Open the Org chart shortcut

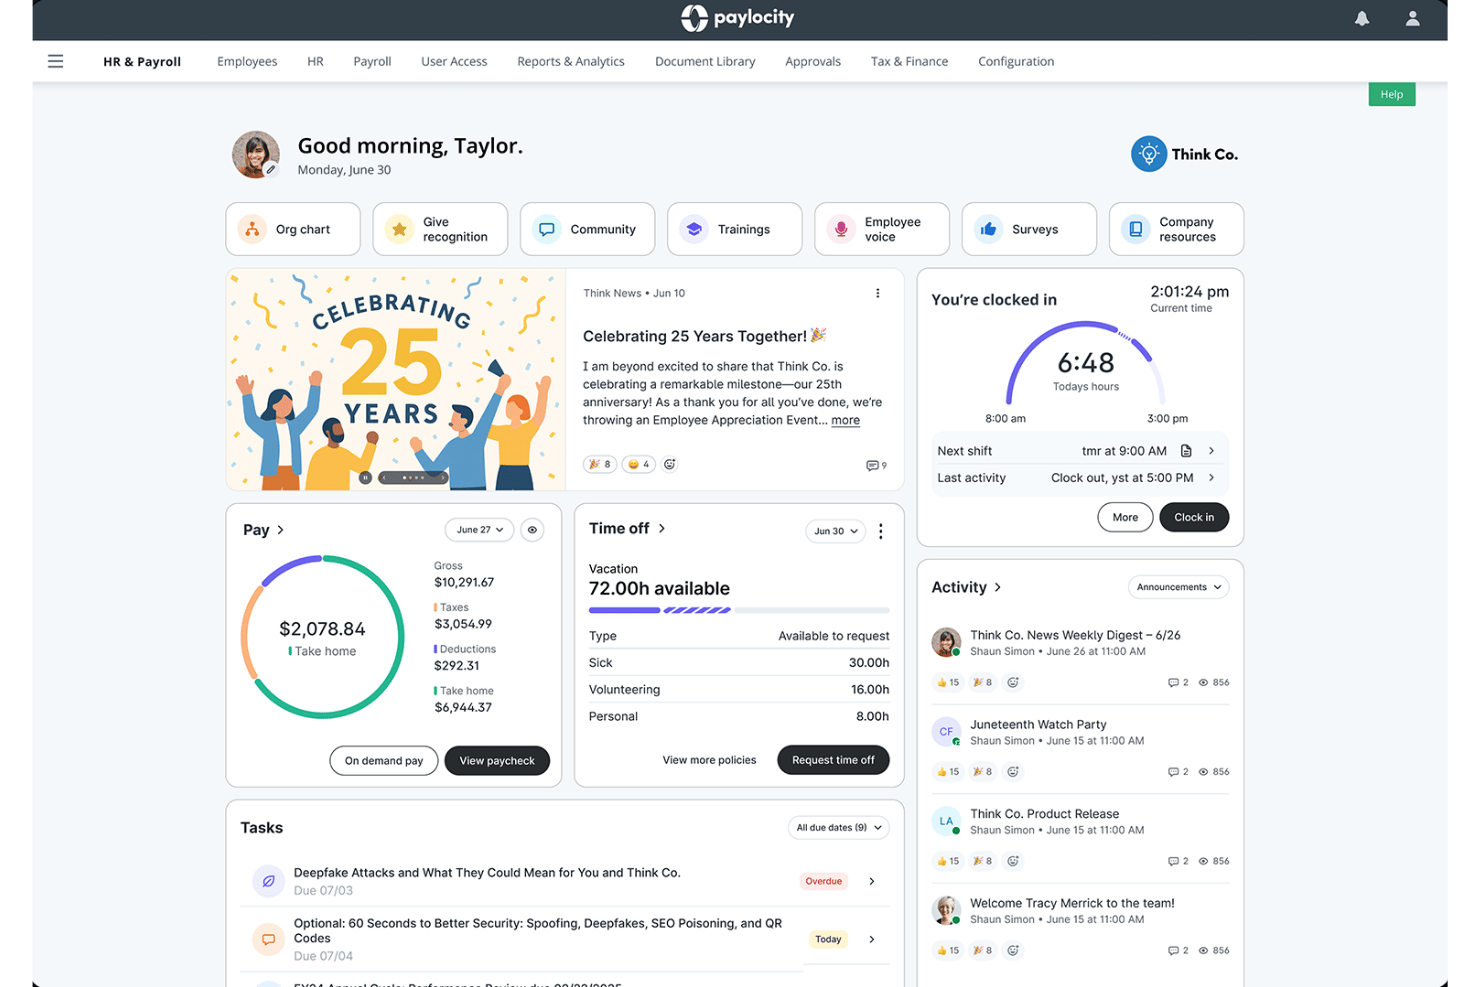(x=293, y=229)
